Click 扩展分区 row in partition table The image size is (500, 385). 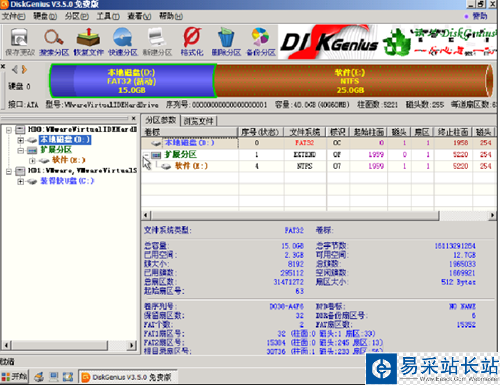click(x=318, y=155)
